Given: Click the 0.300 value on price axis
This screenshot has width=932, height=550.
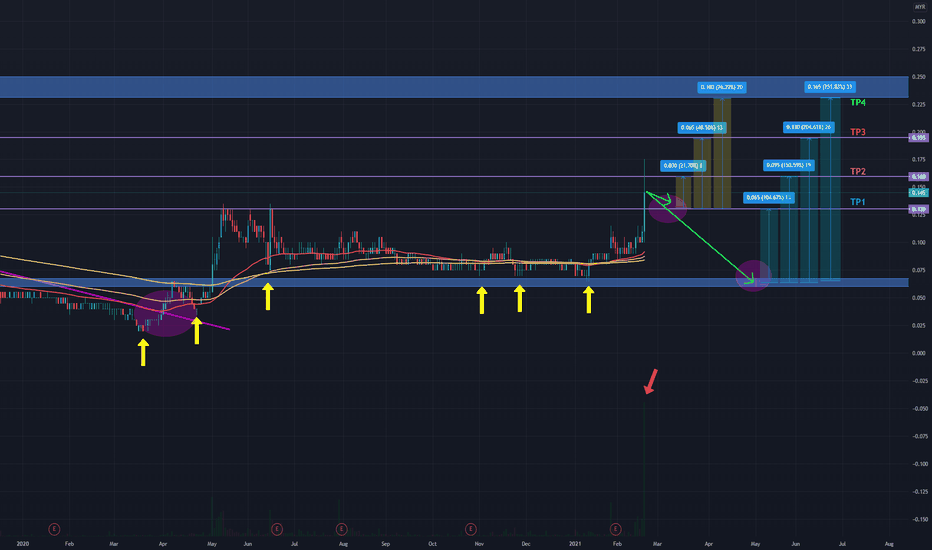Looking at the screenshot, I should (918, 21).
